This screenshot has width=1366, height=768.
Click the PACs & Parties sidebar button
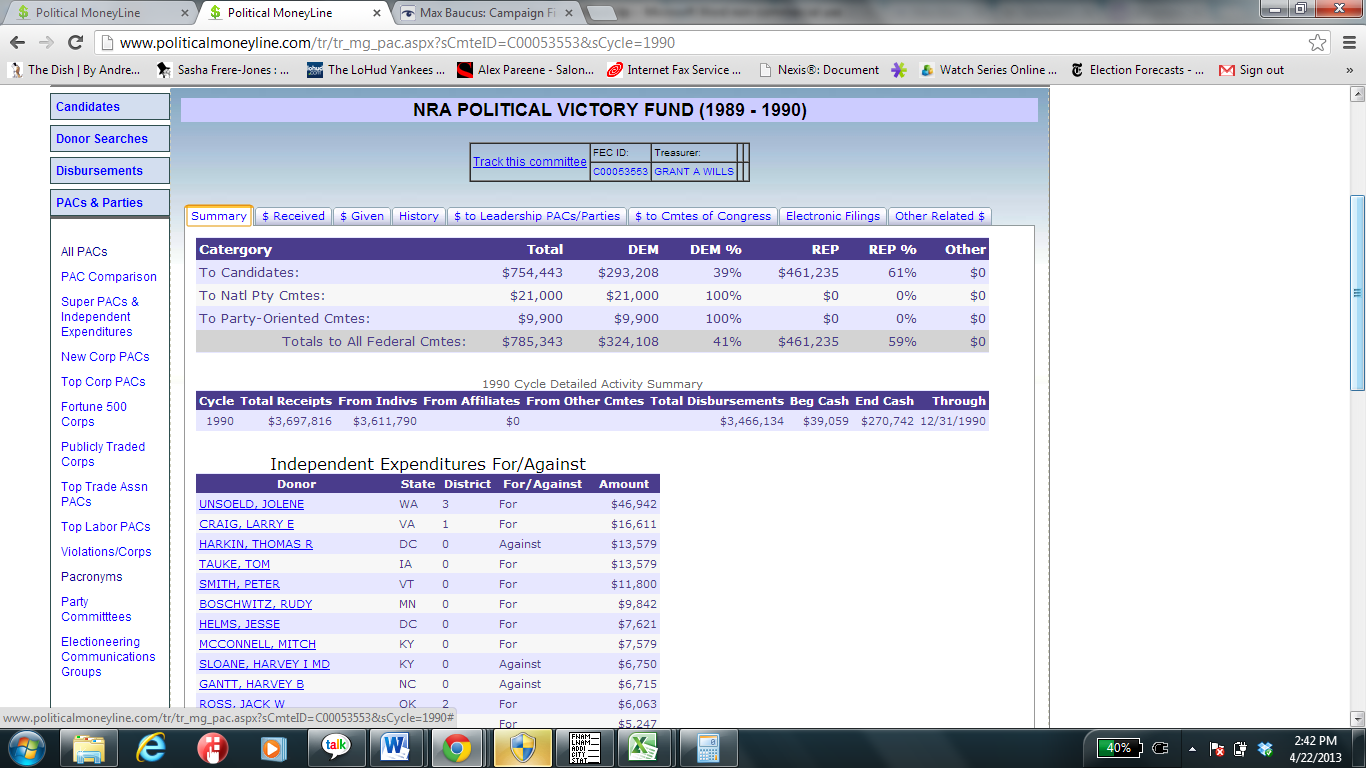(x=110, y=203)
